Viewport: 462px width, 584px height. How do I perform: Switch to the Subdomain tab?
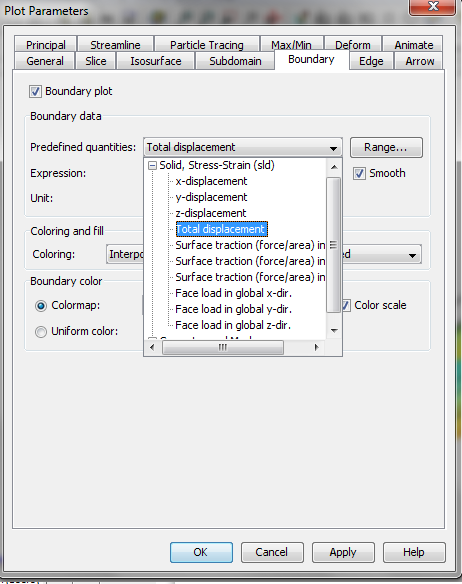coord(235,61)
